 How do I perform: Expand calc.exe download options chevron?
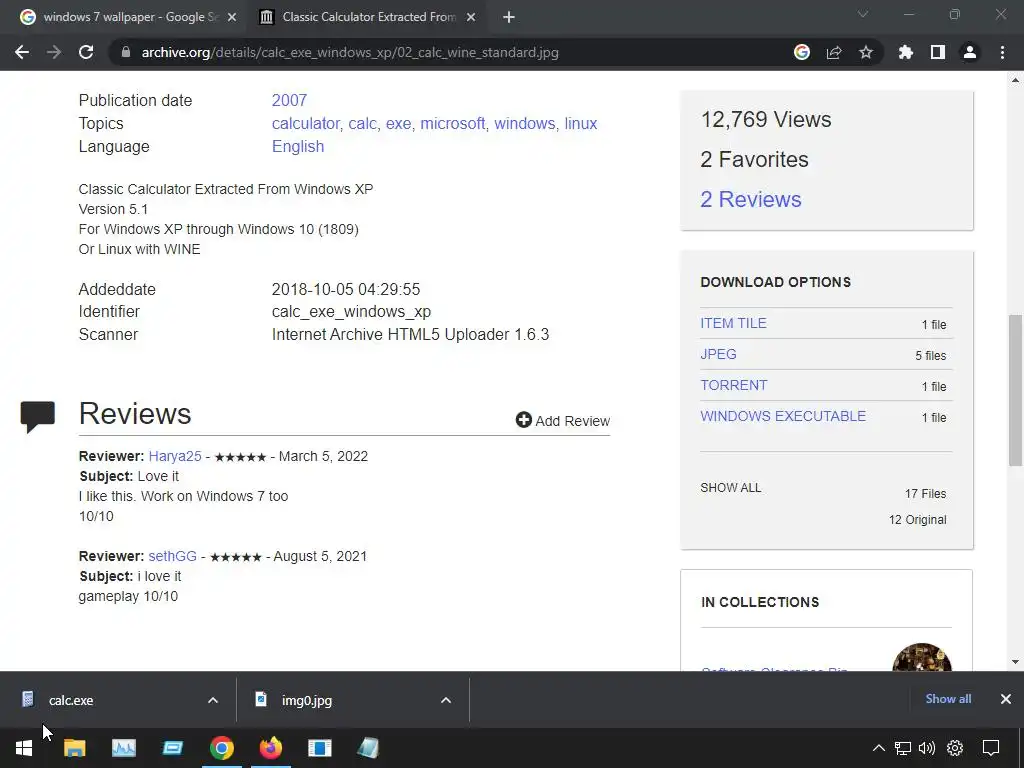point(213,700)
